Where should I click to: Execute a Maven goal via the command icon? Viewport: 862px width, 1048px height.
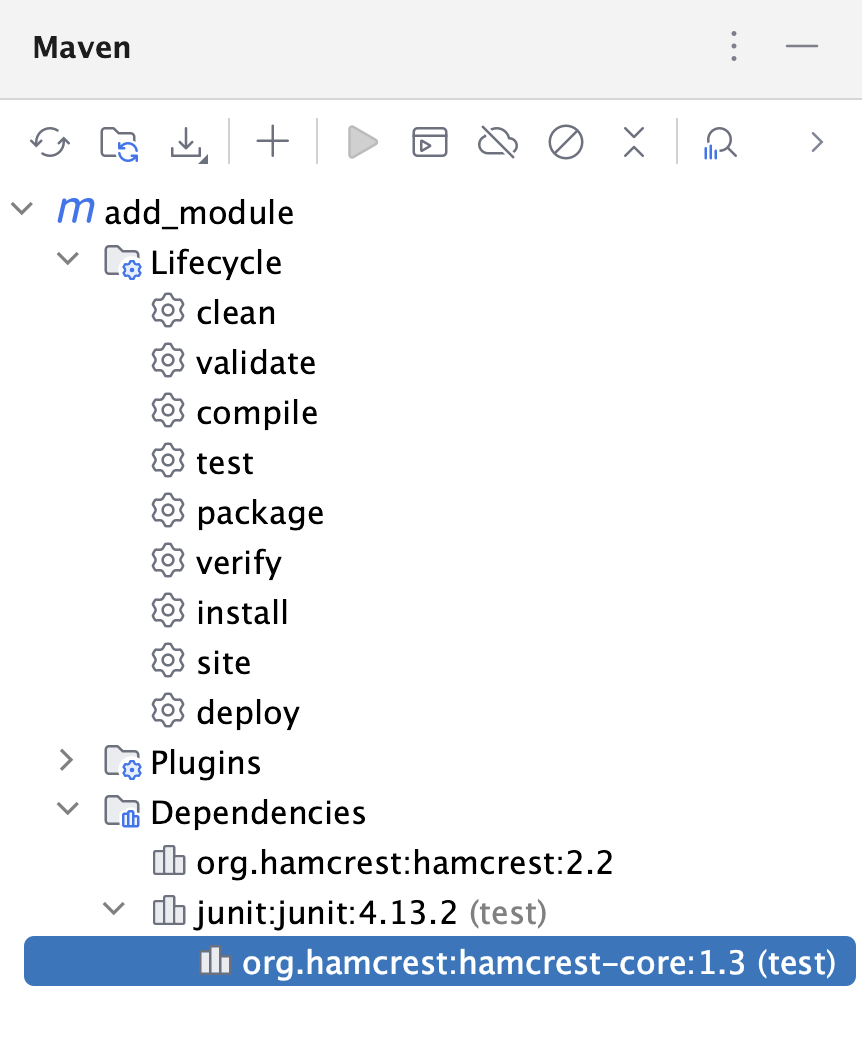point(429,142)
